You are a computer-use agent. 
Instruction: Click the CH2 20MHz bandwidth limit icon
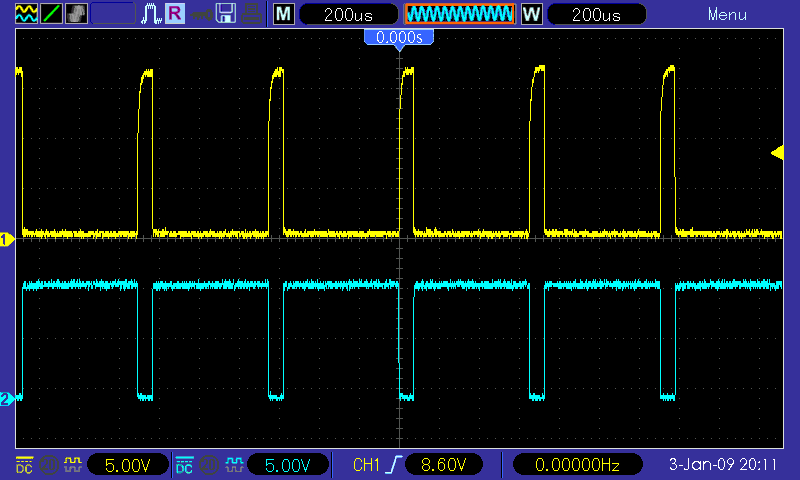(209, 465)
